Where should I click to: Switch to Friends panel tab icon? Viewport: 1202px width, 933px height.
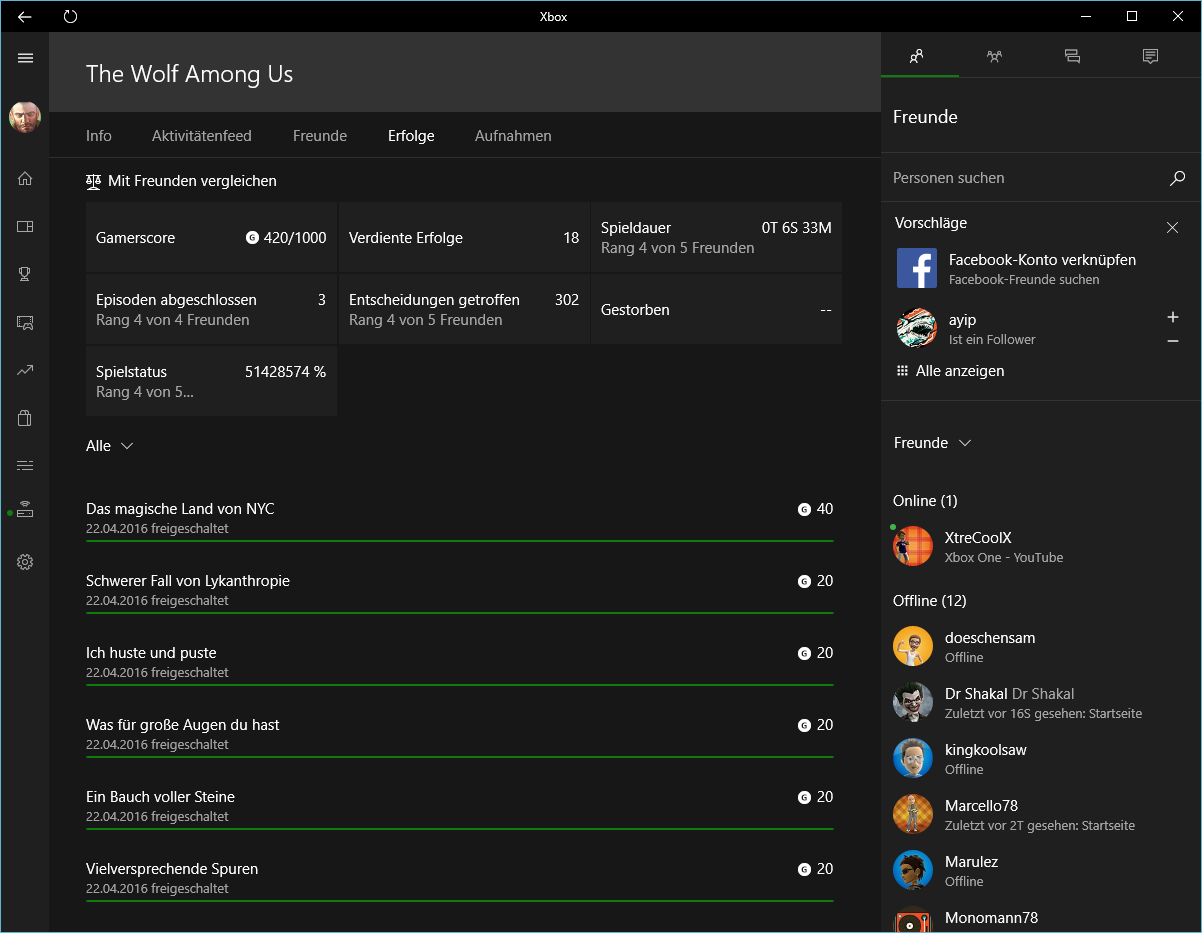(x=917, y=56)
